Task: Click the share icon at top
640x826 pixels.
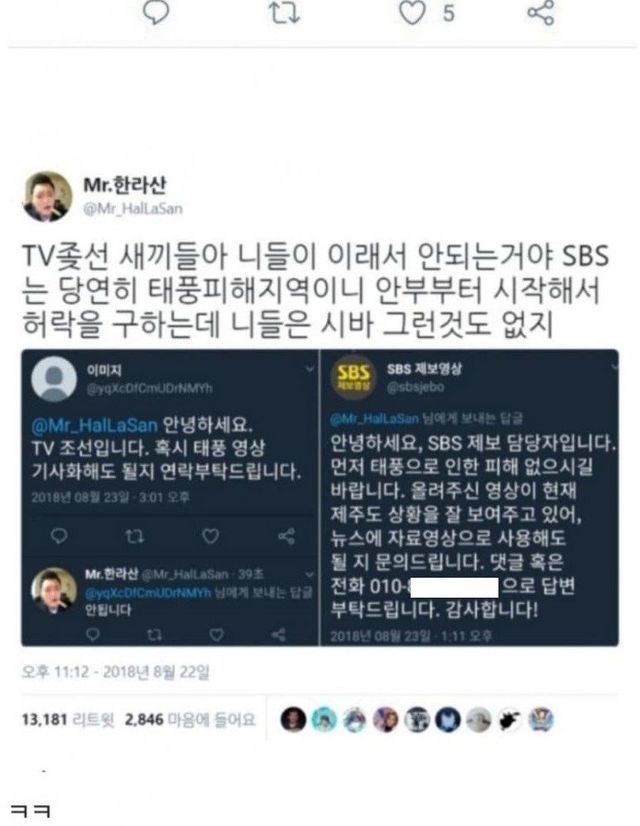Action: coord(541,13)
